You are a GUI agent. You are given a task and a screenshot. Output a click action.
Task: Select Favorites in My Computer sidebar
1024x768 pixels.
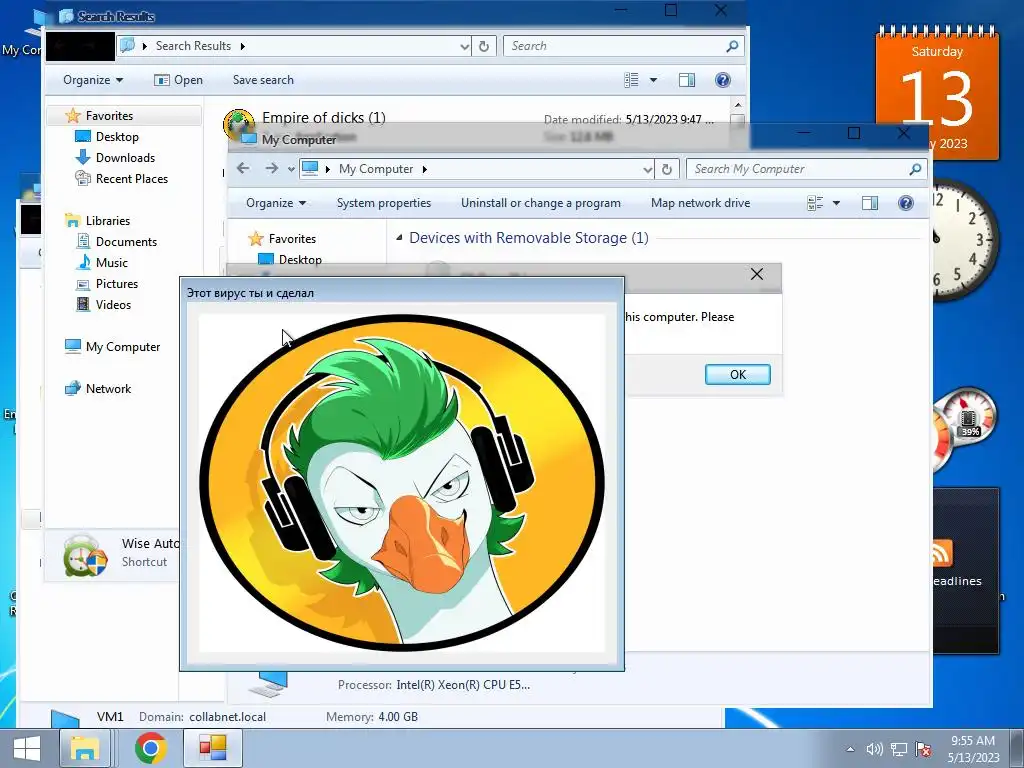282,238
